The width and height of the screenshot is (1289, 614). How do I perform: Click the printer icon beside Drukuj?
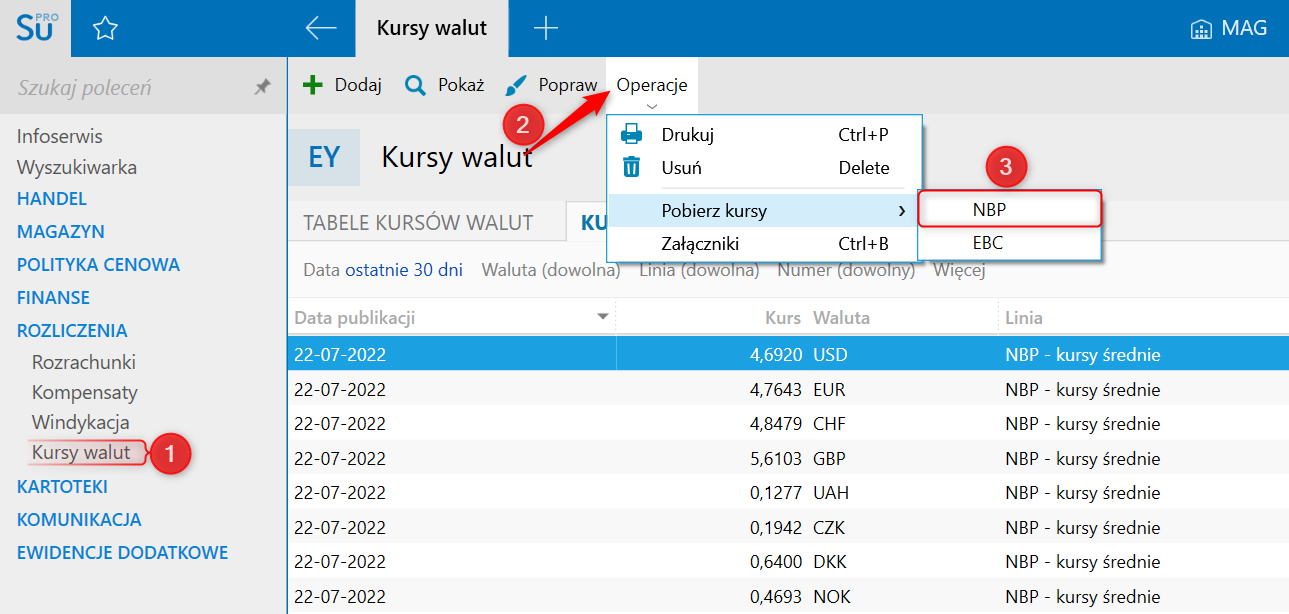[632, 134]
